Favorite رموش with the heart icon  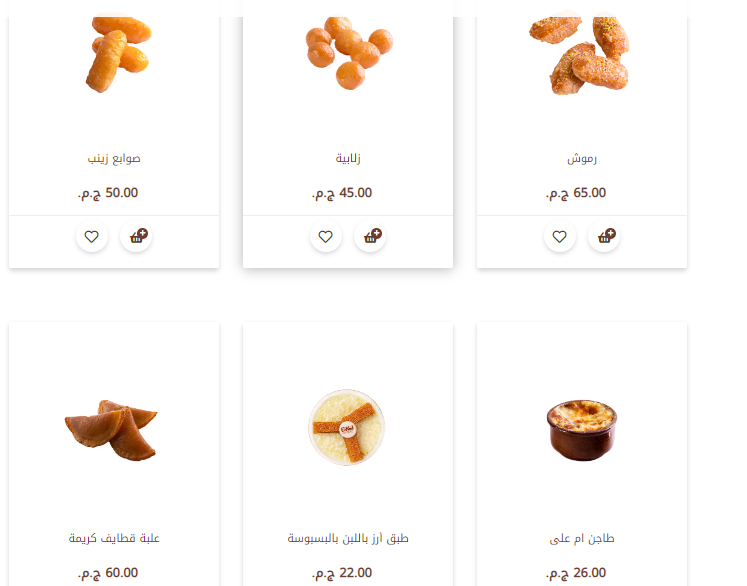click(x=560, y=236)
